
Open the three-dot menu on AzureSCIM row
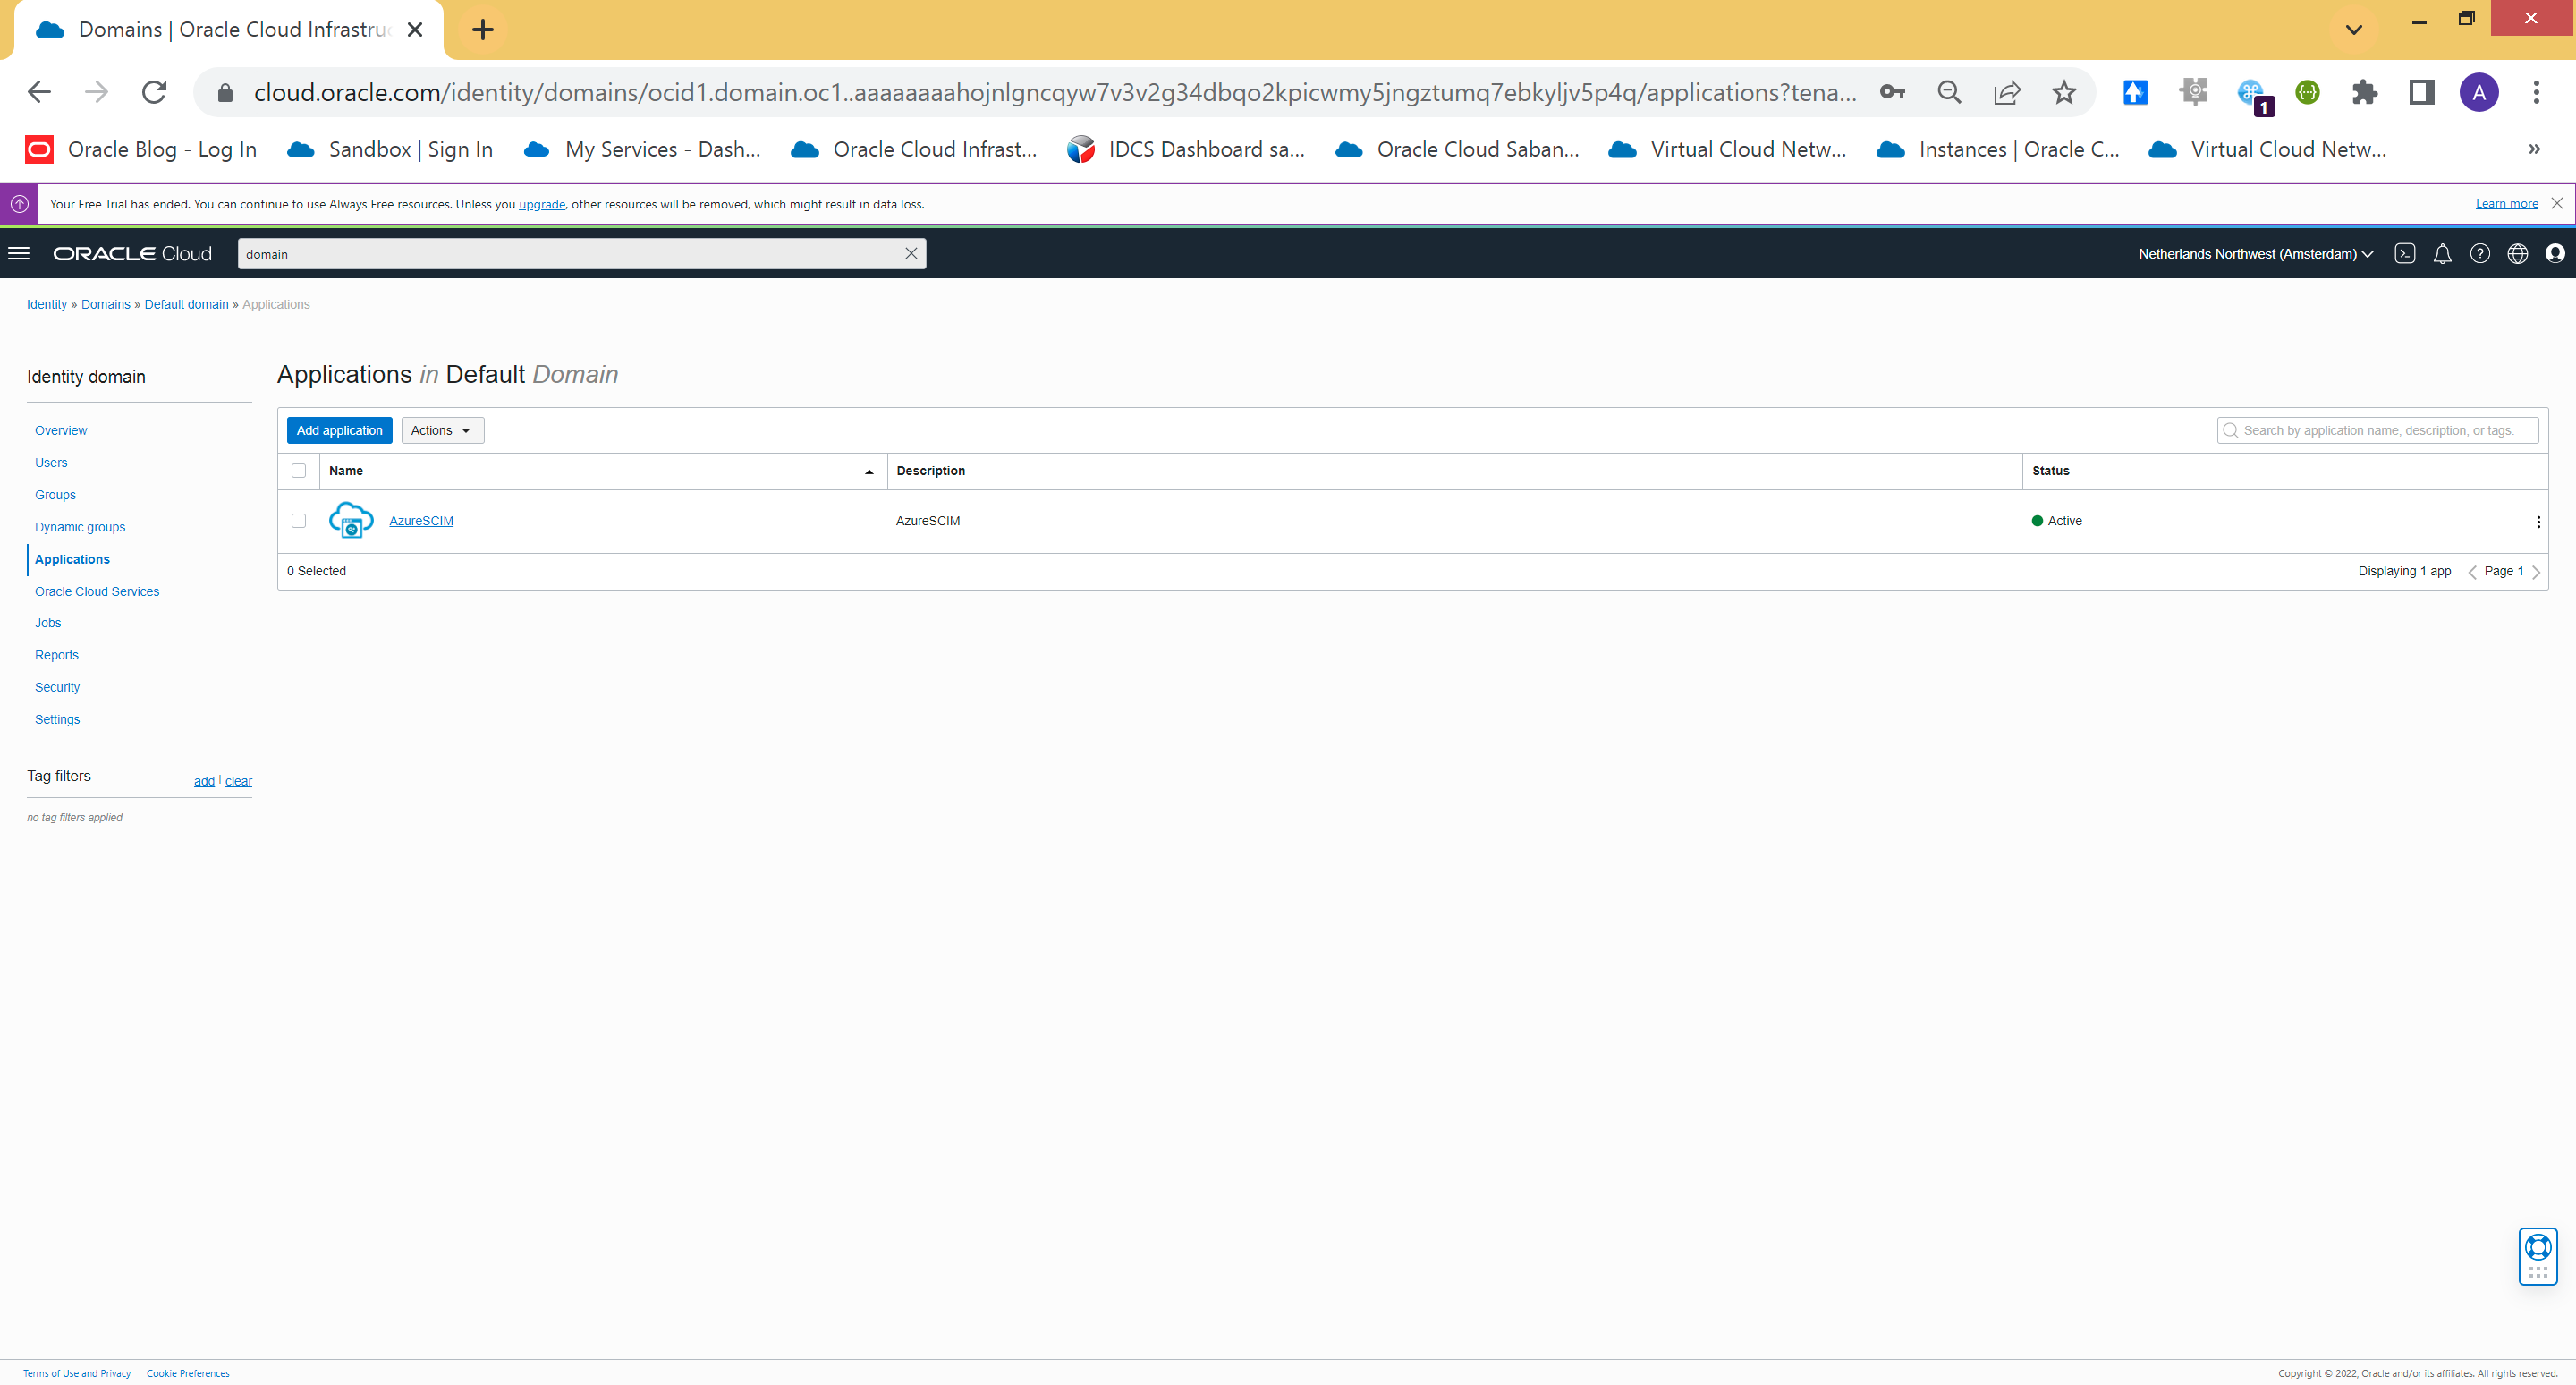2539,521
